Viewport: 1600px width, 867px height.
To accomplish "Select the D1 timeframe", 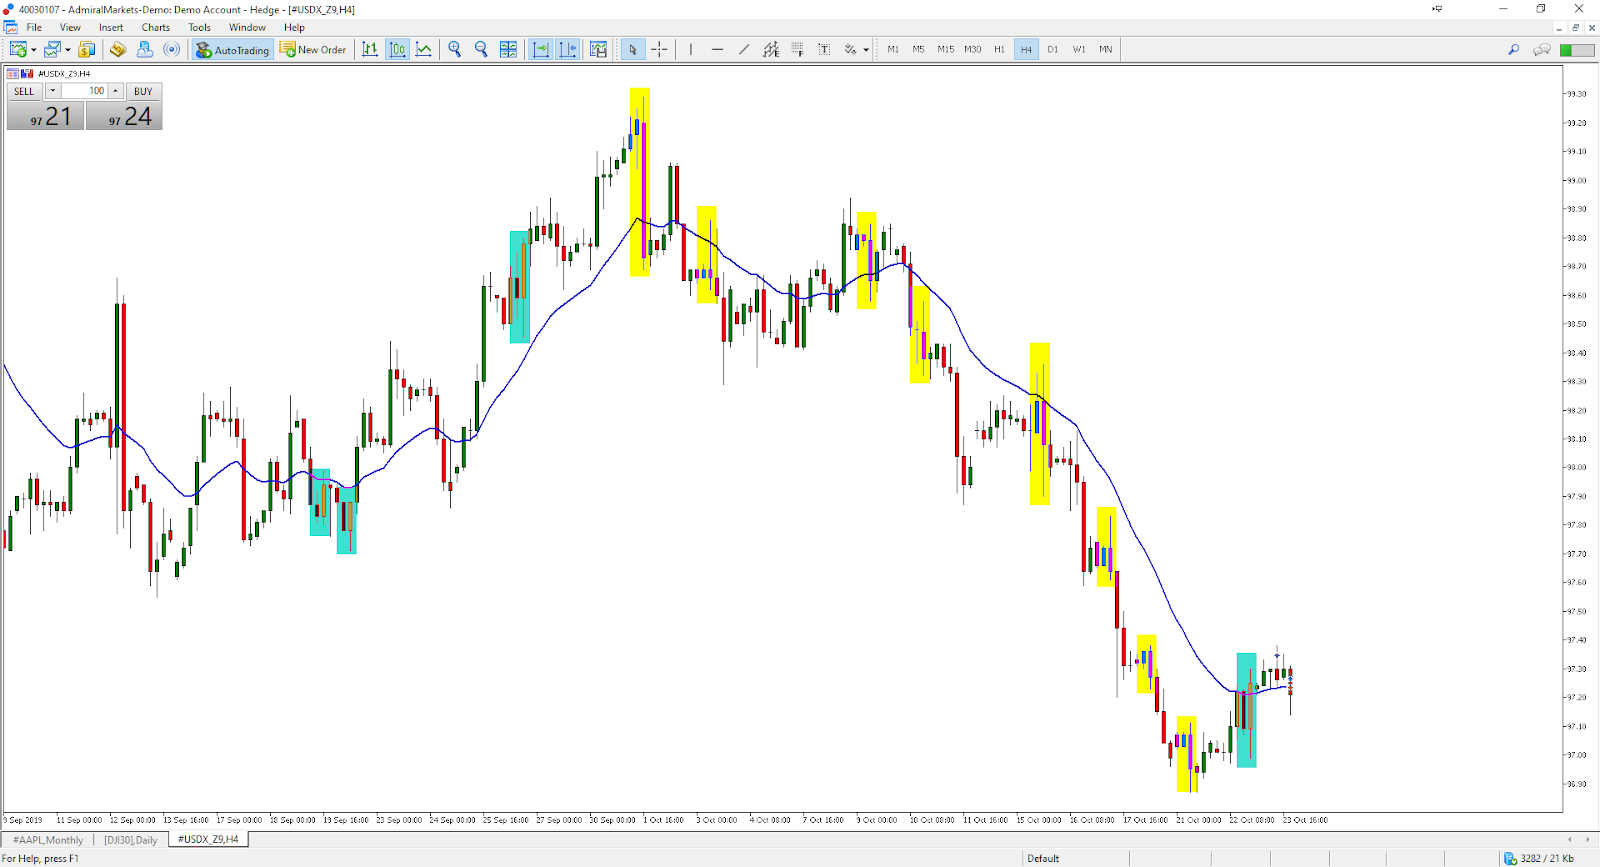I will (1053, 49).
